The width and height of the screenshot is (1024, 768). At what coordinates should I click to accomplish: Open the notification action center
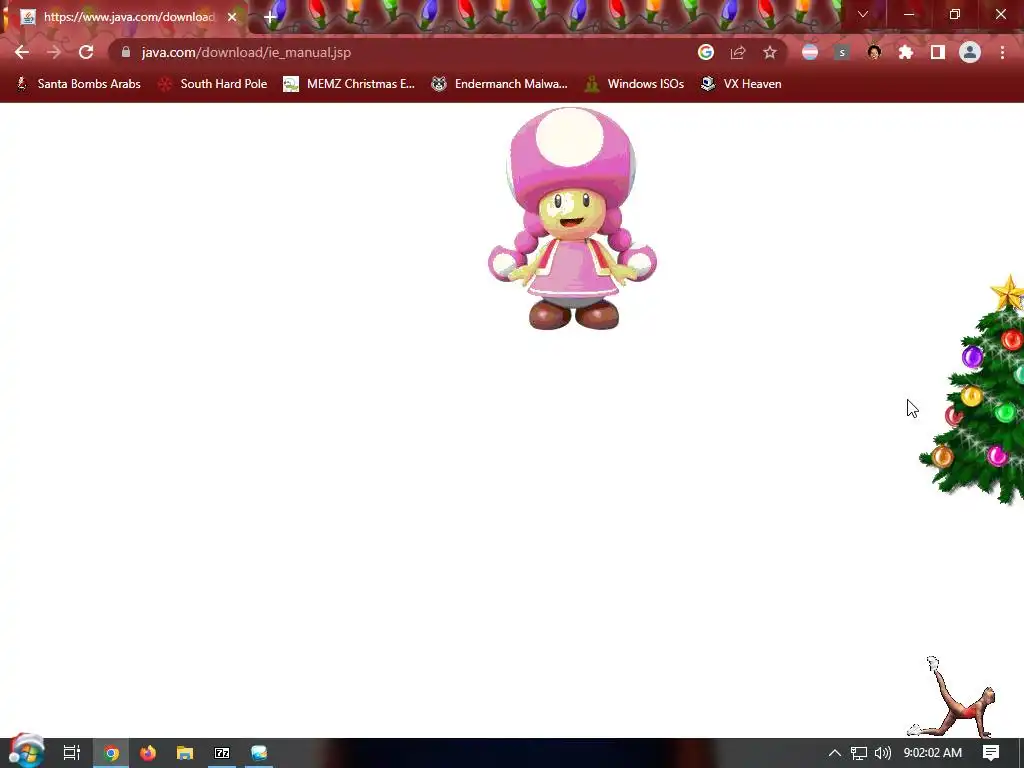pyautogui.click(x=991, y=753)
